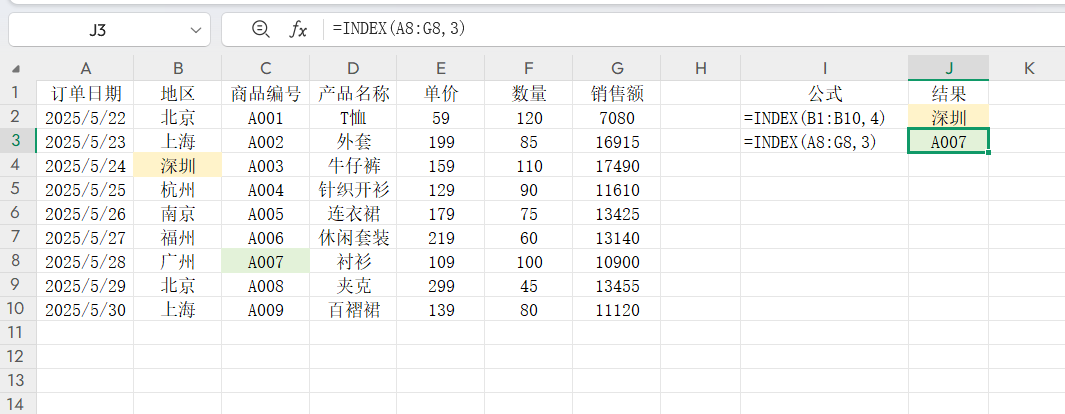Select the 连衣裙 product cell
The height and width of the screenshot is (414, 1065).
click(x=353, y=213)
